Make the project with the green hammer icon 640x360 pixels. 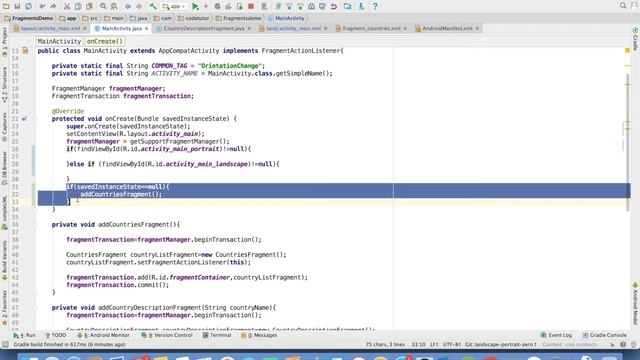pos(153,6)
